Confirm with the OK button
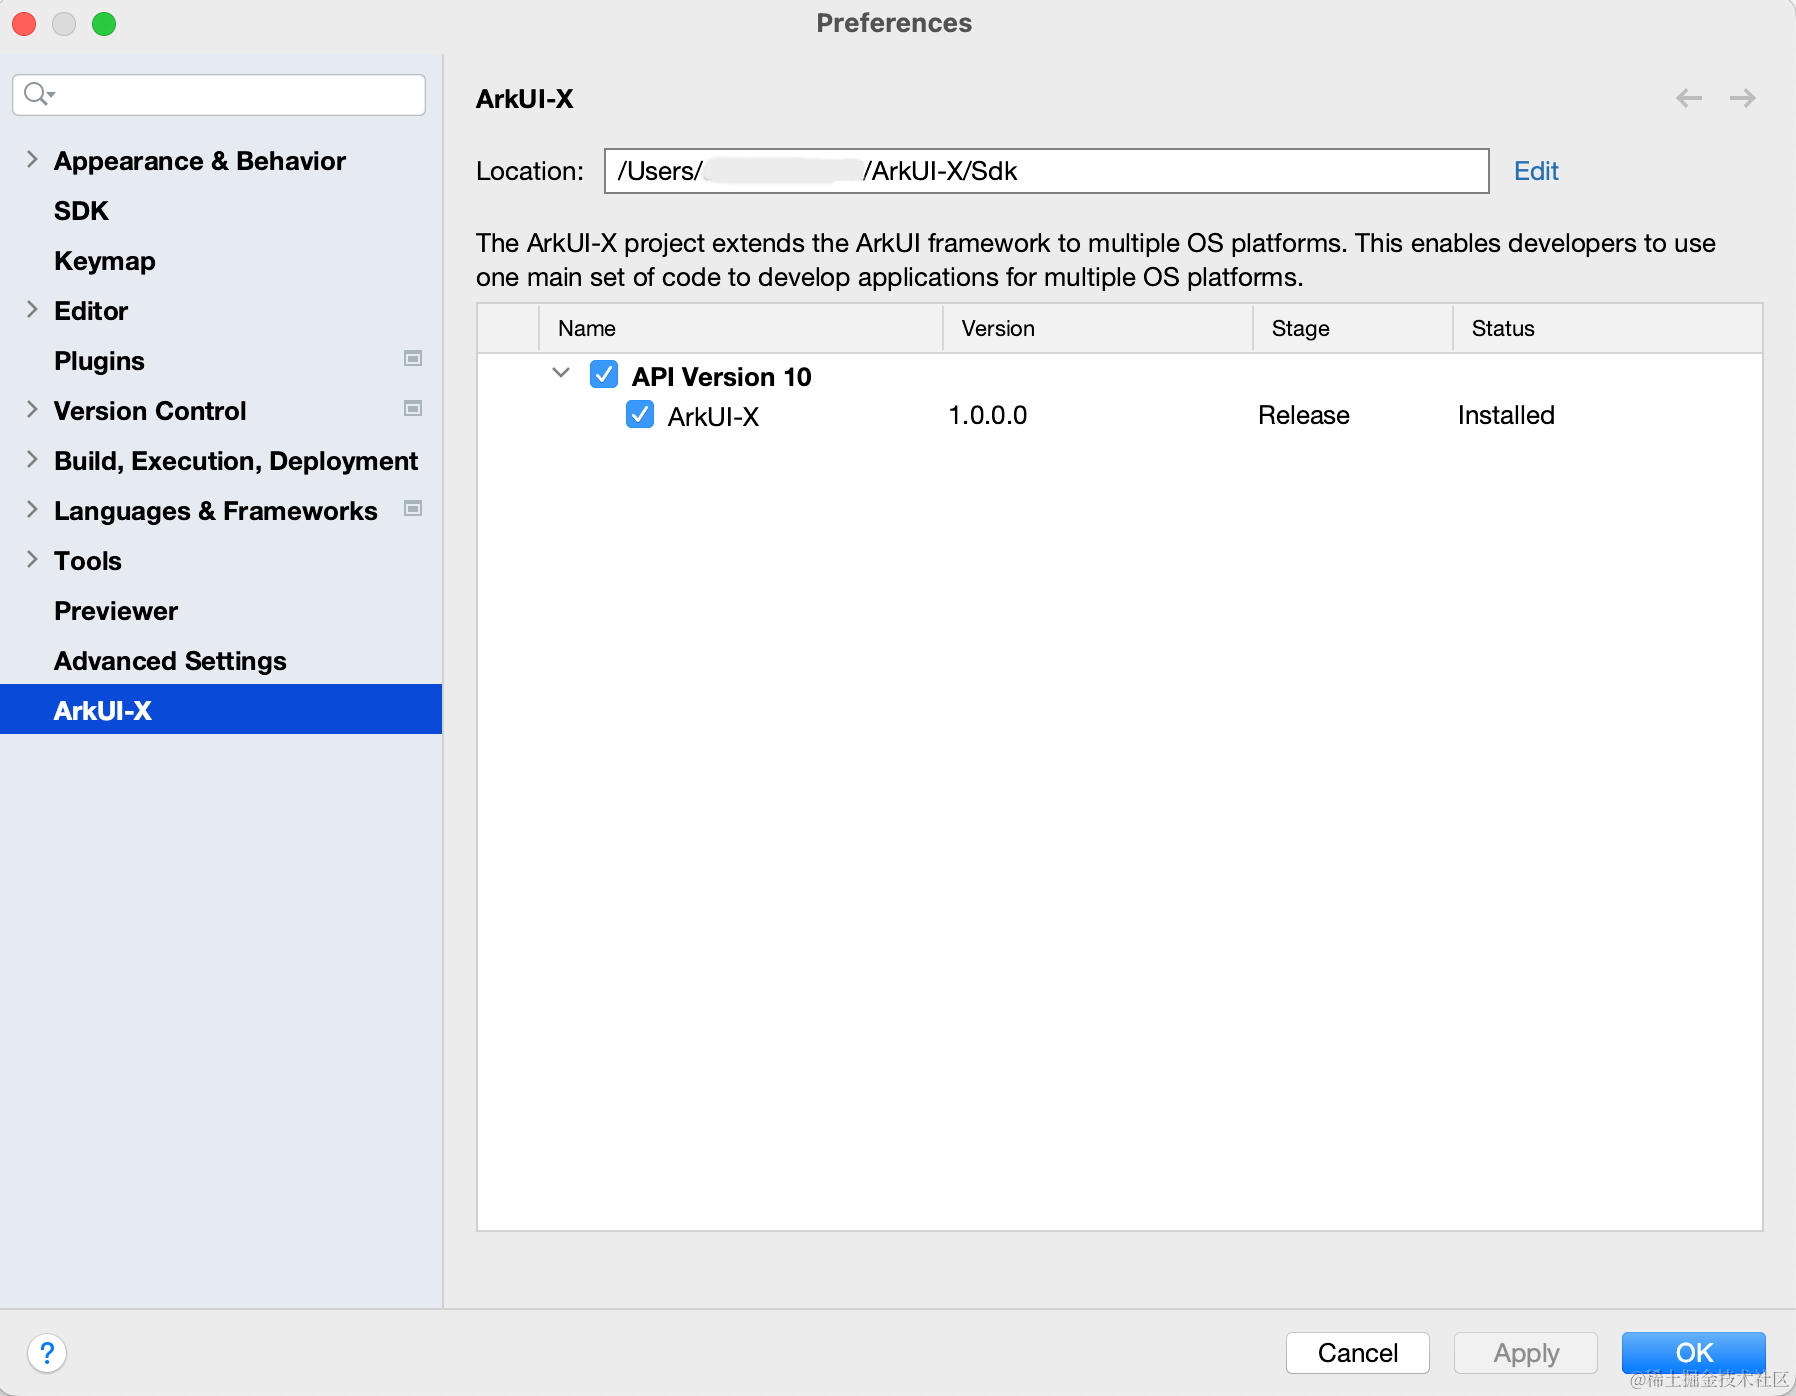1796x1396 pixels. pos(1693,1353)
